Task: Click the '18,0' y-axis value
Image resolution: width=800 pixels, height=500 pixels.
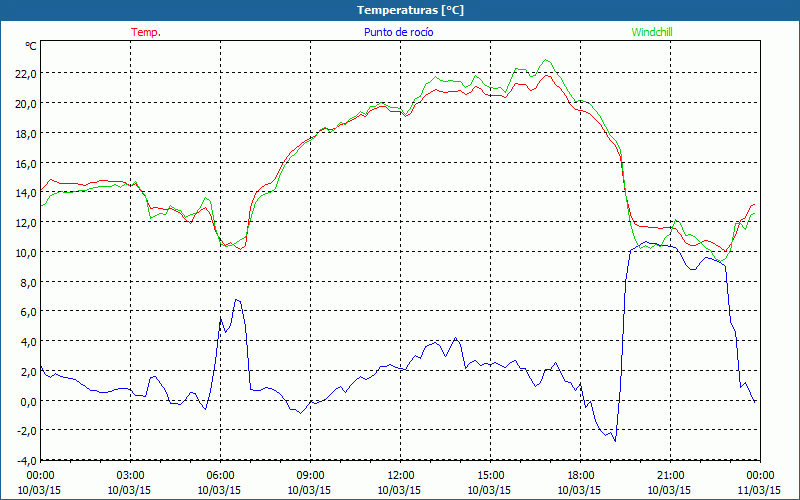Action: [27, 134]
